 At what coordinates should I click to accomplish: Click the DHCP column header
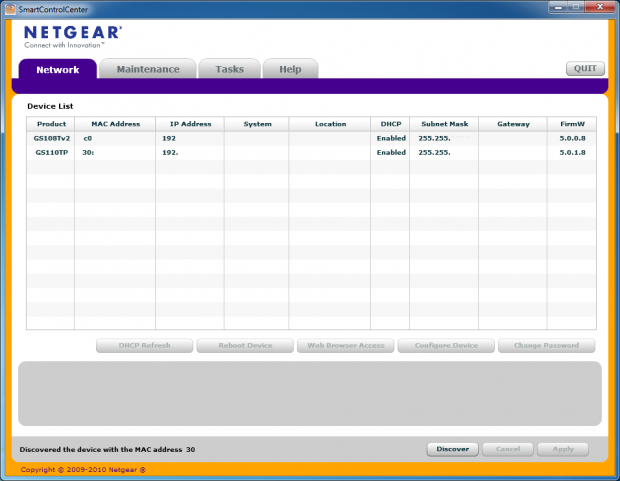click(390, 124)
